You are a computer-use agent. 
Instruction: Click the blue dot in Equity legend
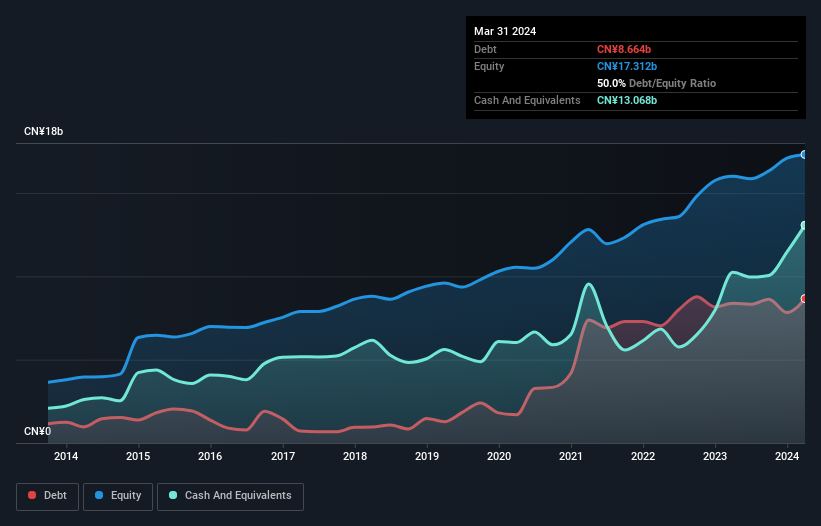99,495
